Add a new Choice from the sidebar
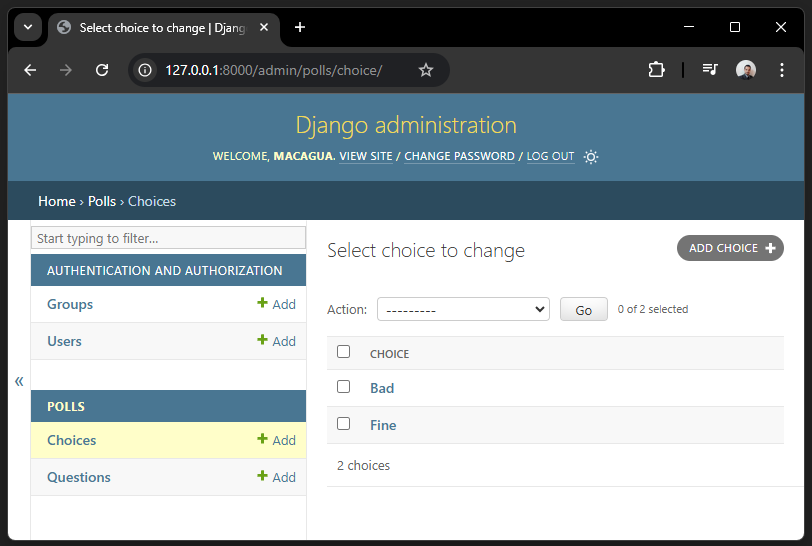 click(277, 440)
